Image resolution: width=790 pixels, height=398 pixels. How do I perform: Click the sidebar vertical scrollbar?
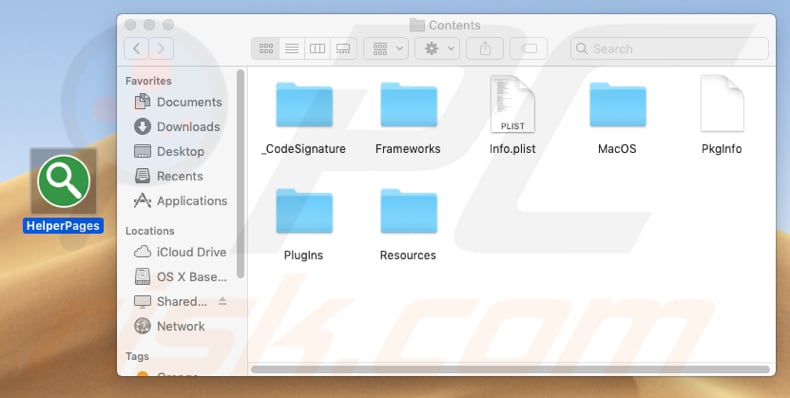tap(240, 174)
